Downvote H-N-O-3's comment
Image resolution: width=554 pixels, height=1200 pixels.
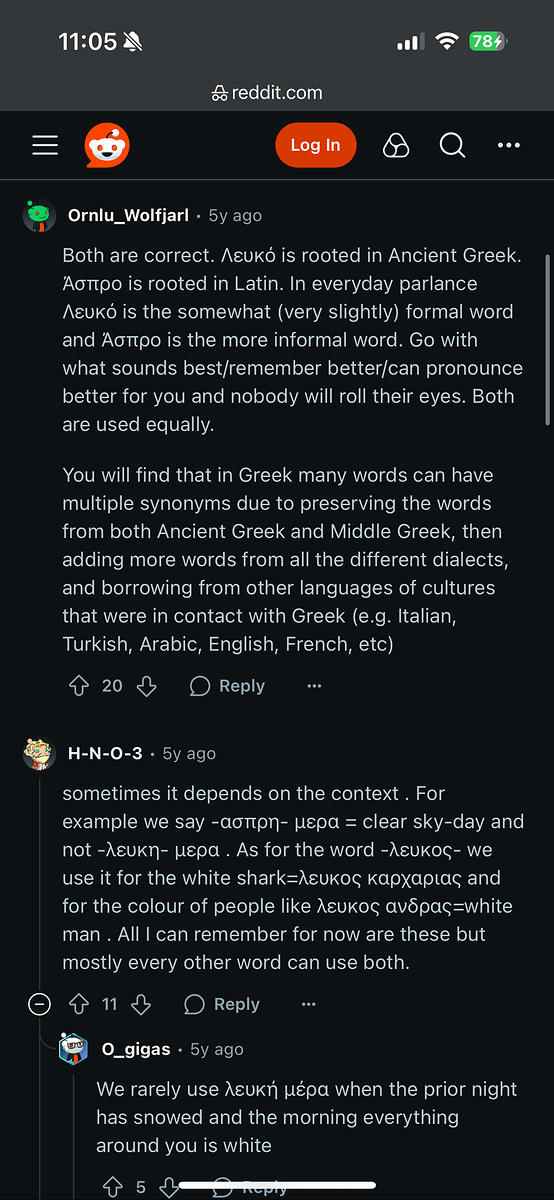tap(141, 1004)
